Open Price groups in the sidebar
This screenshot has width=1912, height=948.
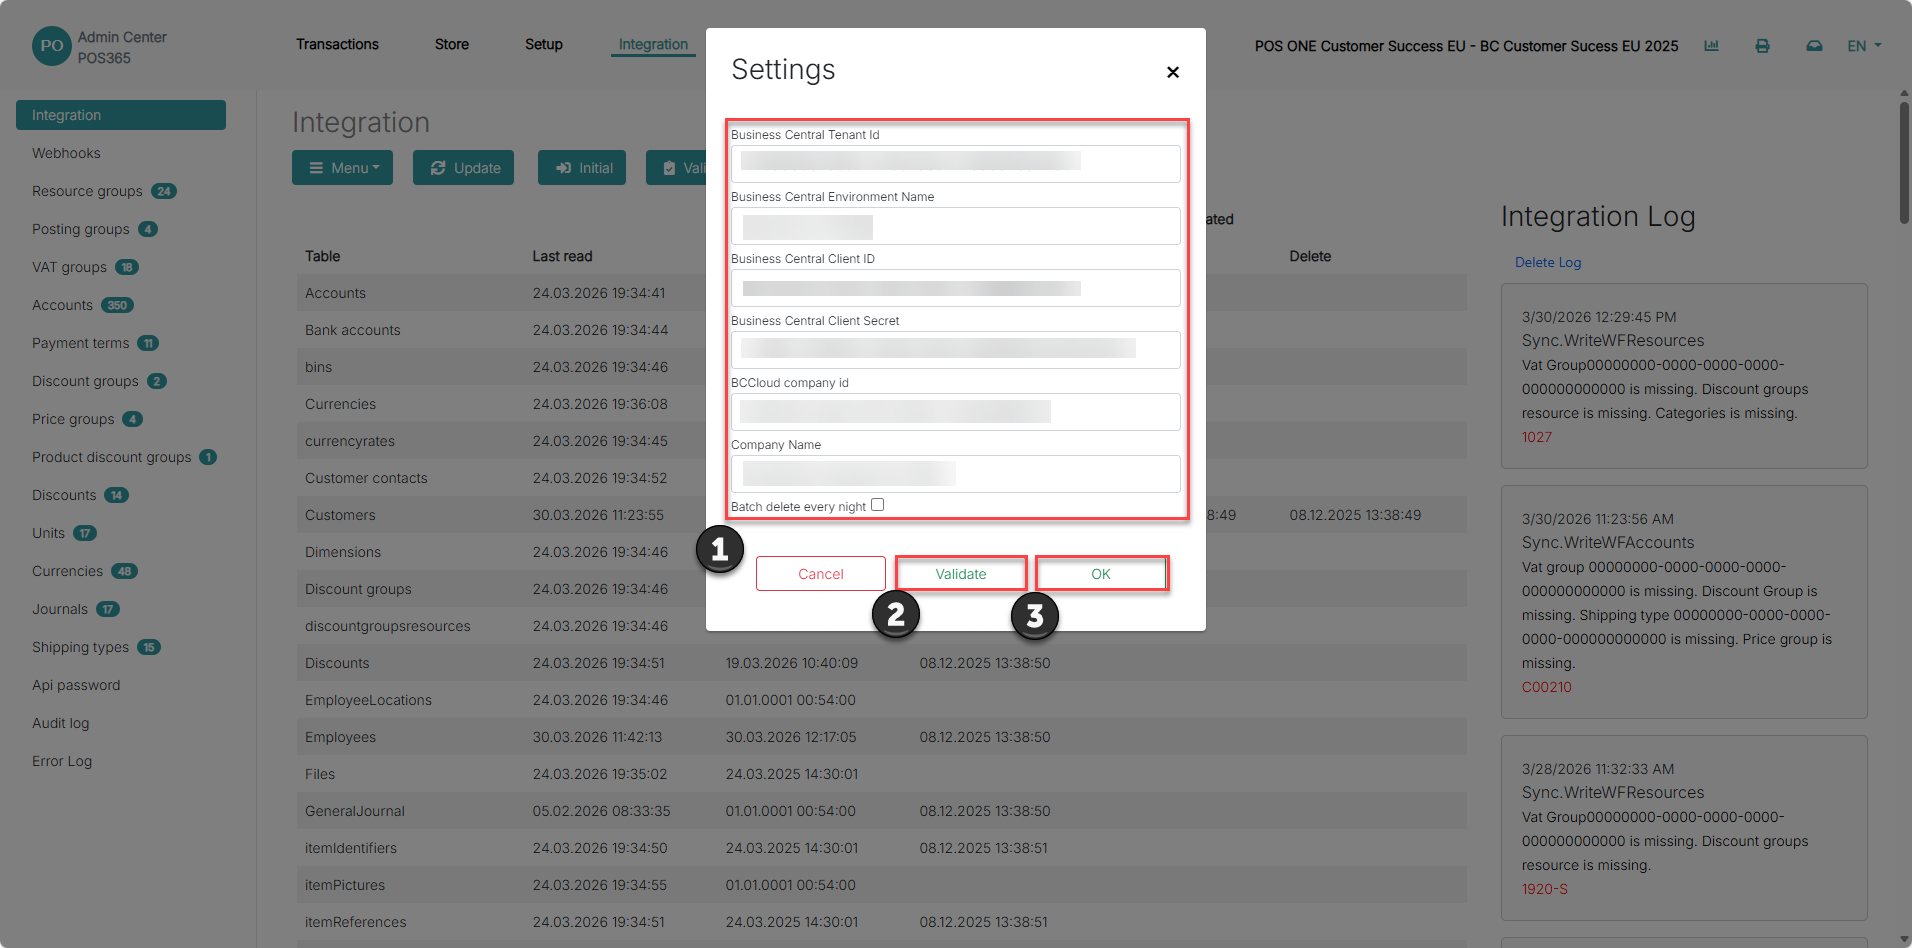(x=73, y=419)
